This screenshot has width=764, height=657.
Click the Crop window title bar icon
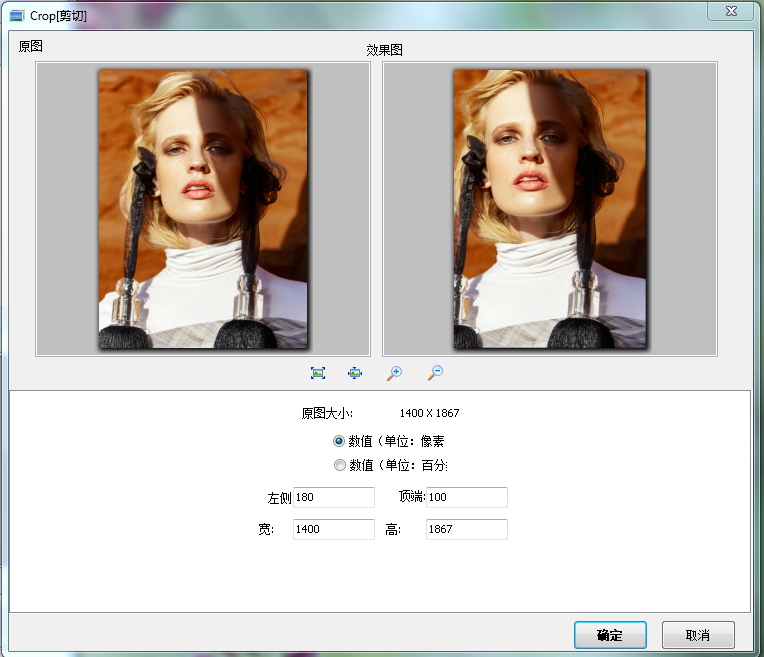pyautogui.click(x=17, y=16)
